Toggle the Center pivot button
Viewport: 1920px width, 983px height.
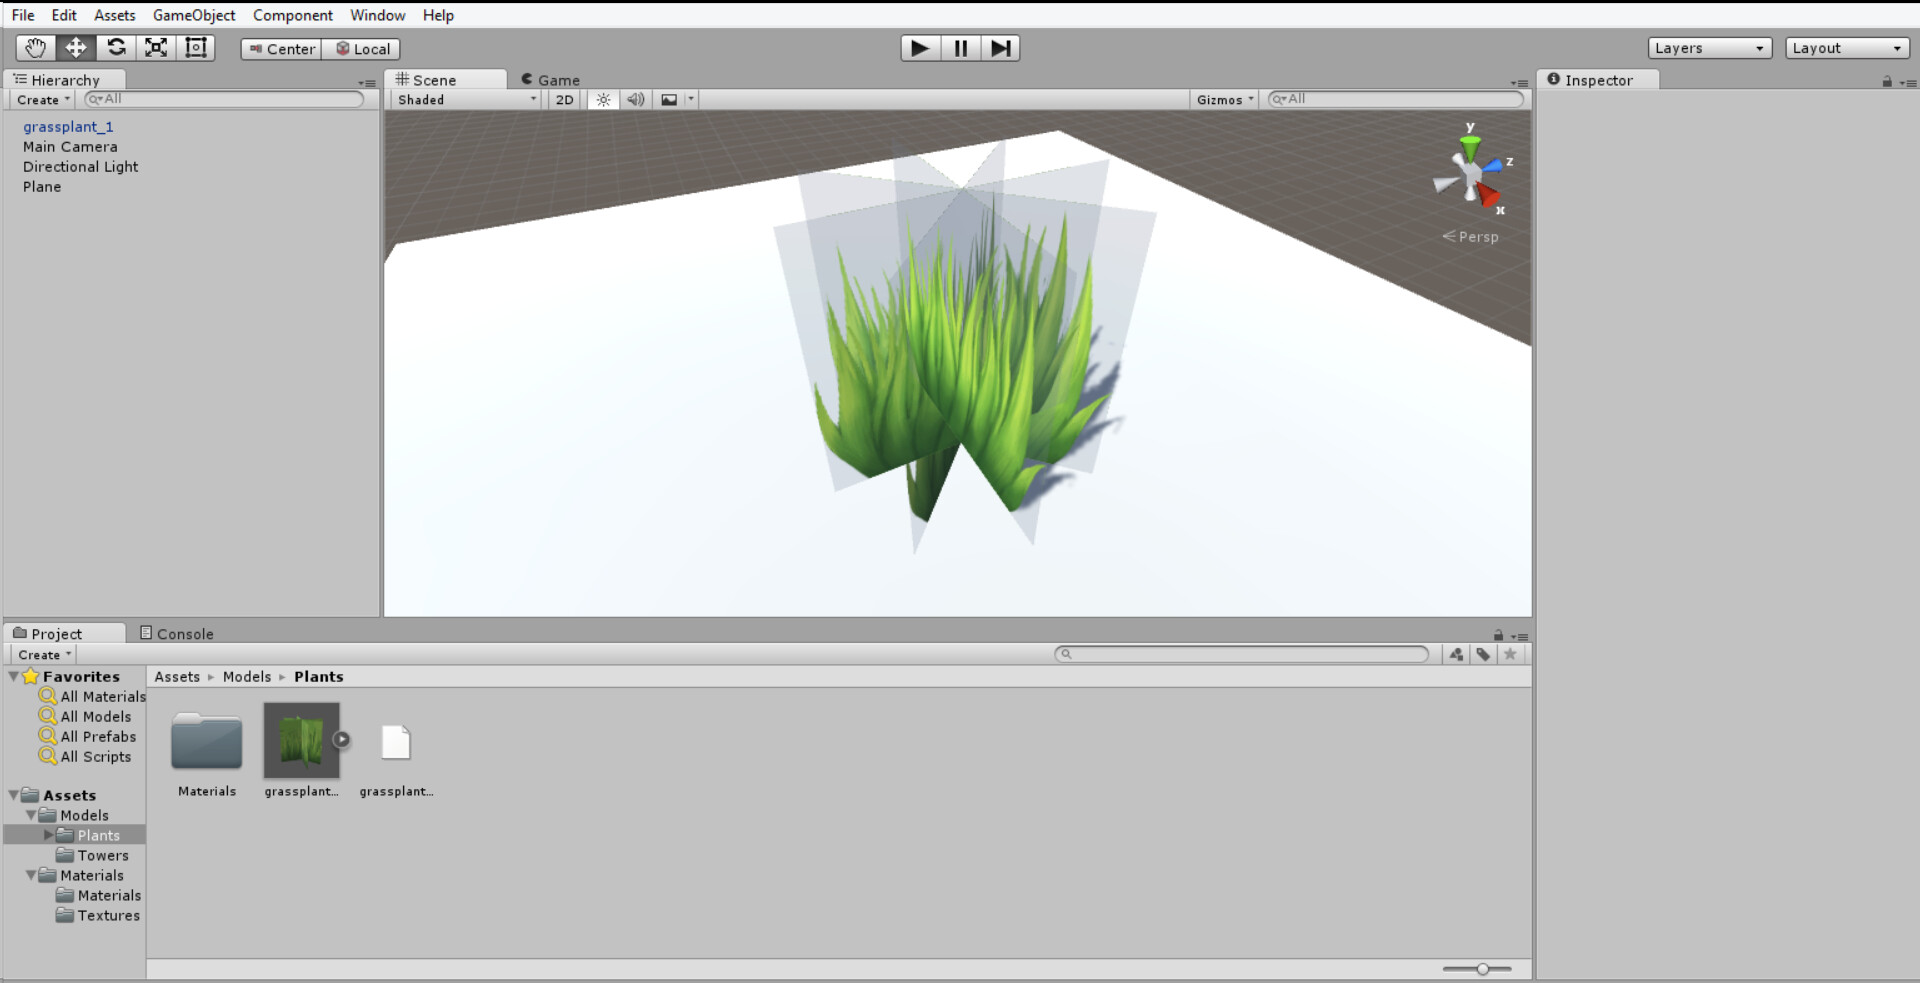pyautogui.click(x=281, y=49)
